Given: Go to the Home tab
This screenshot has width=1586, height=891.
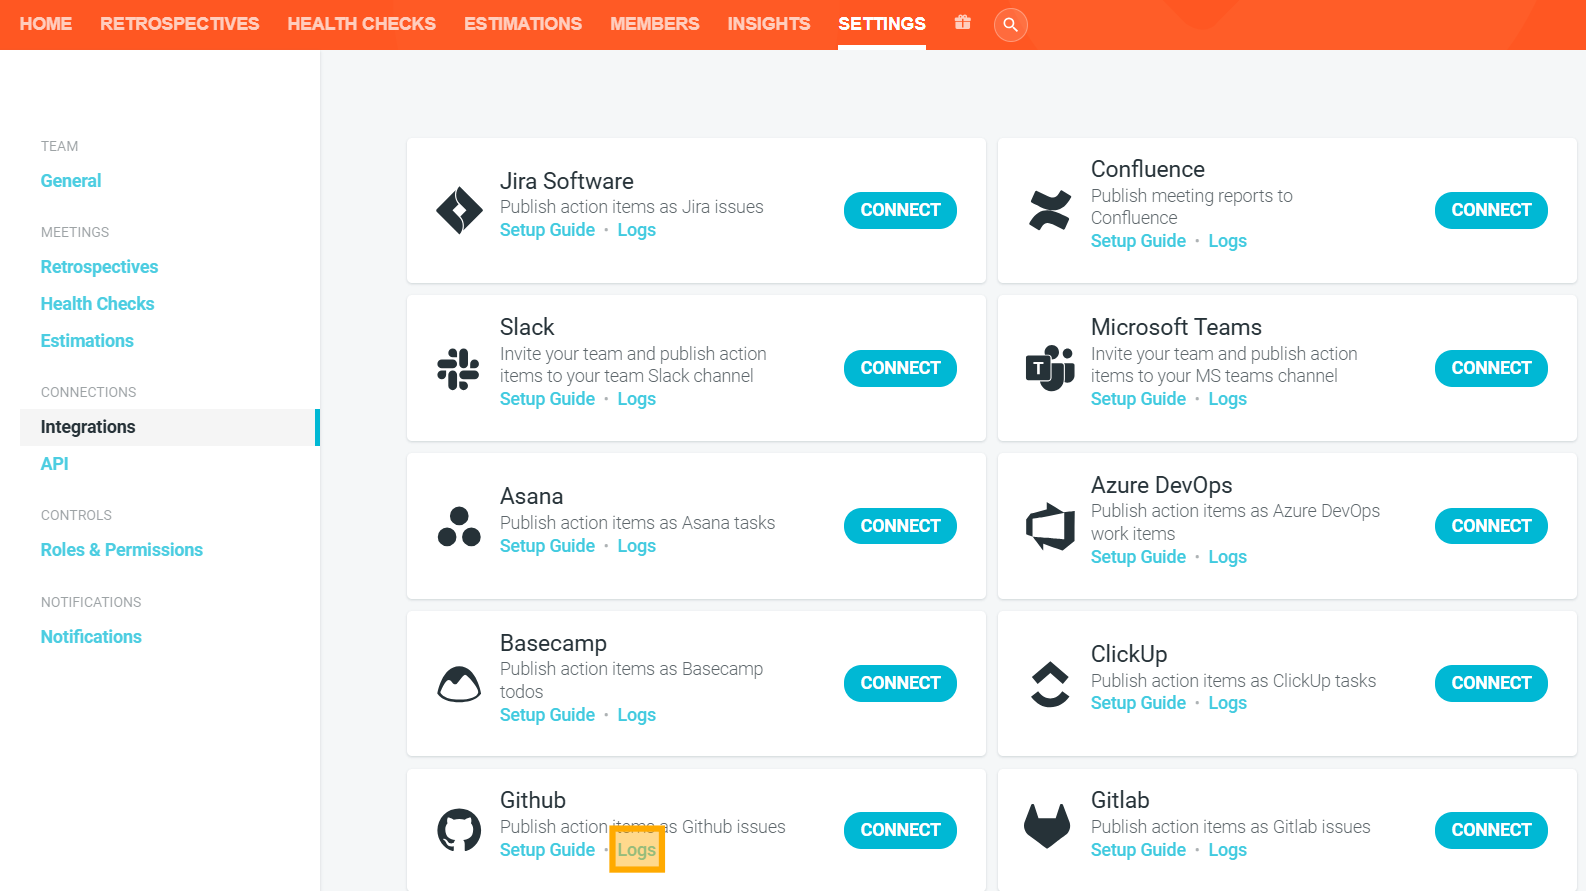Looking at the screenshot, I should click(46, 24).
